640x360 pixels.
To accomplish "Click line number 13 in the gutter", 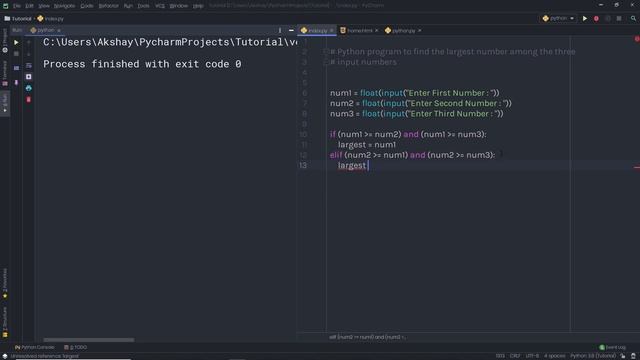I will [303, 165].
